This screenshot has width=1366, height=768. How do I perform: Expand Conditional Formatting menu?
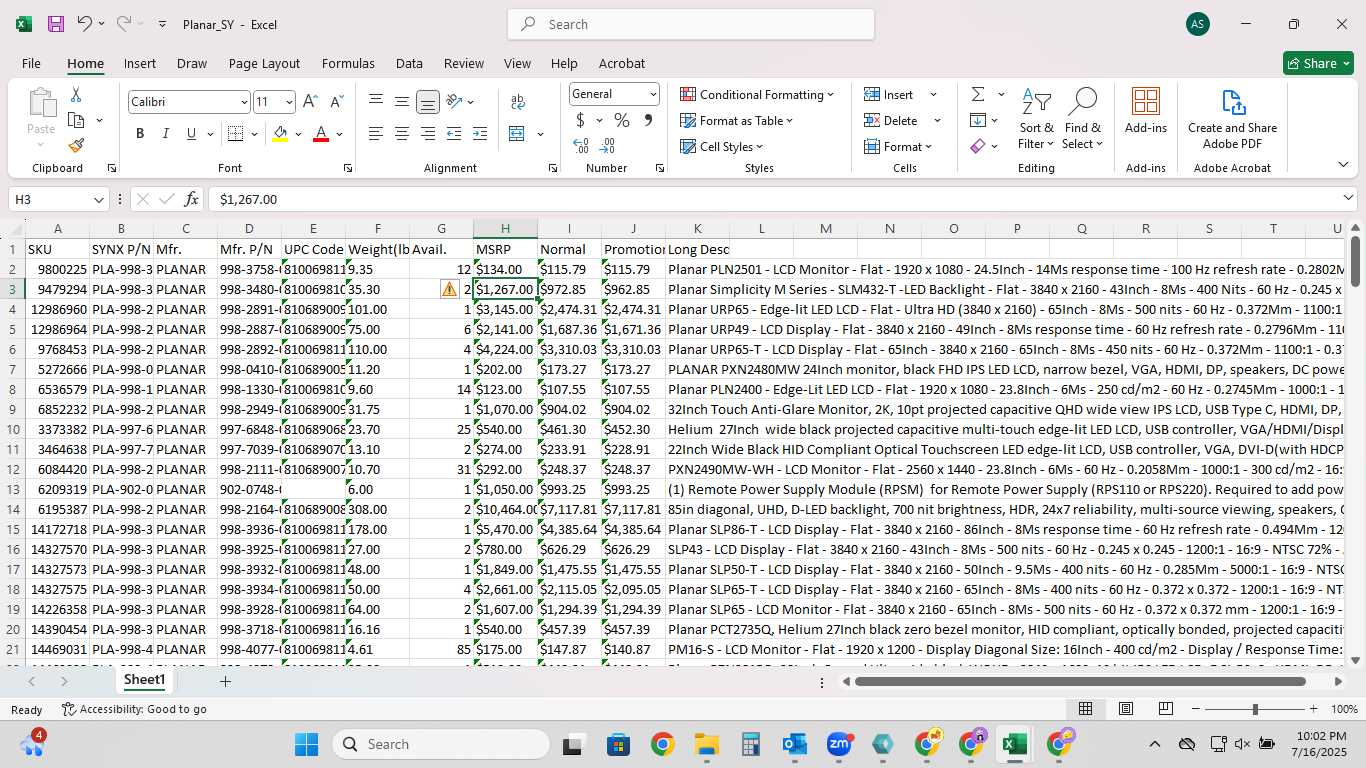click(757, 94)
